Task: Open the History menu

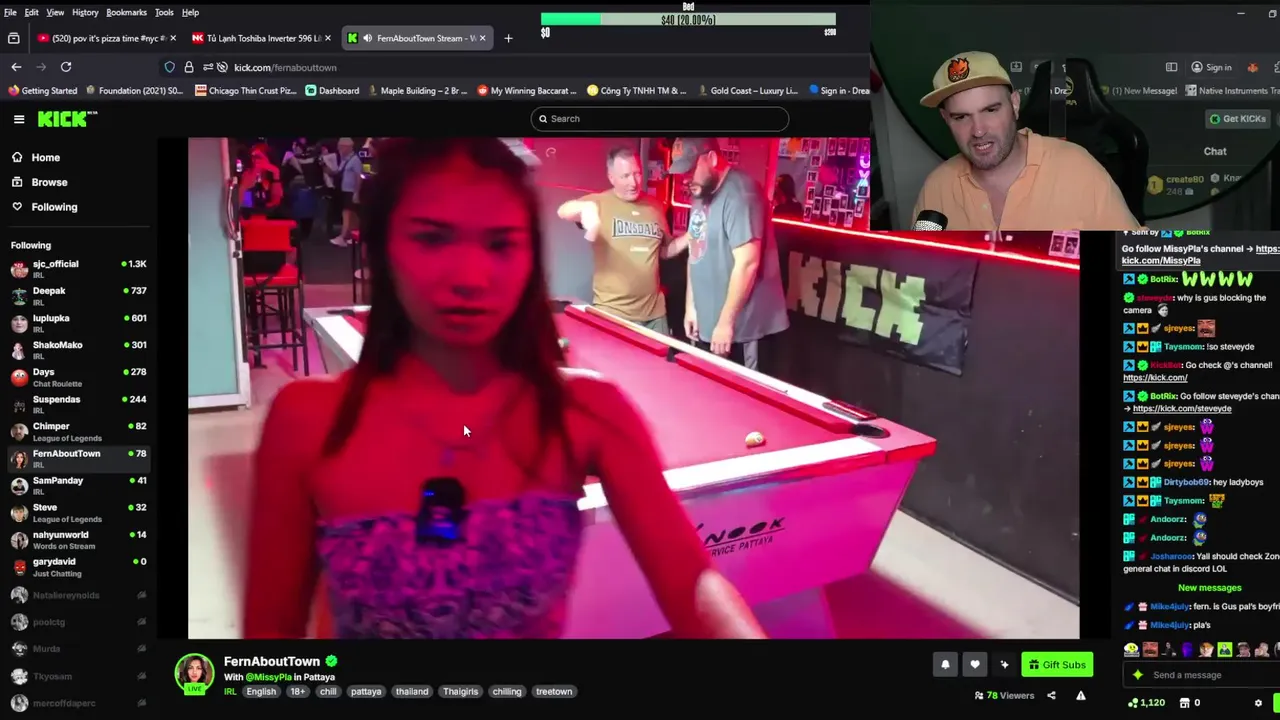Action: [85, 12]
